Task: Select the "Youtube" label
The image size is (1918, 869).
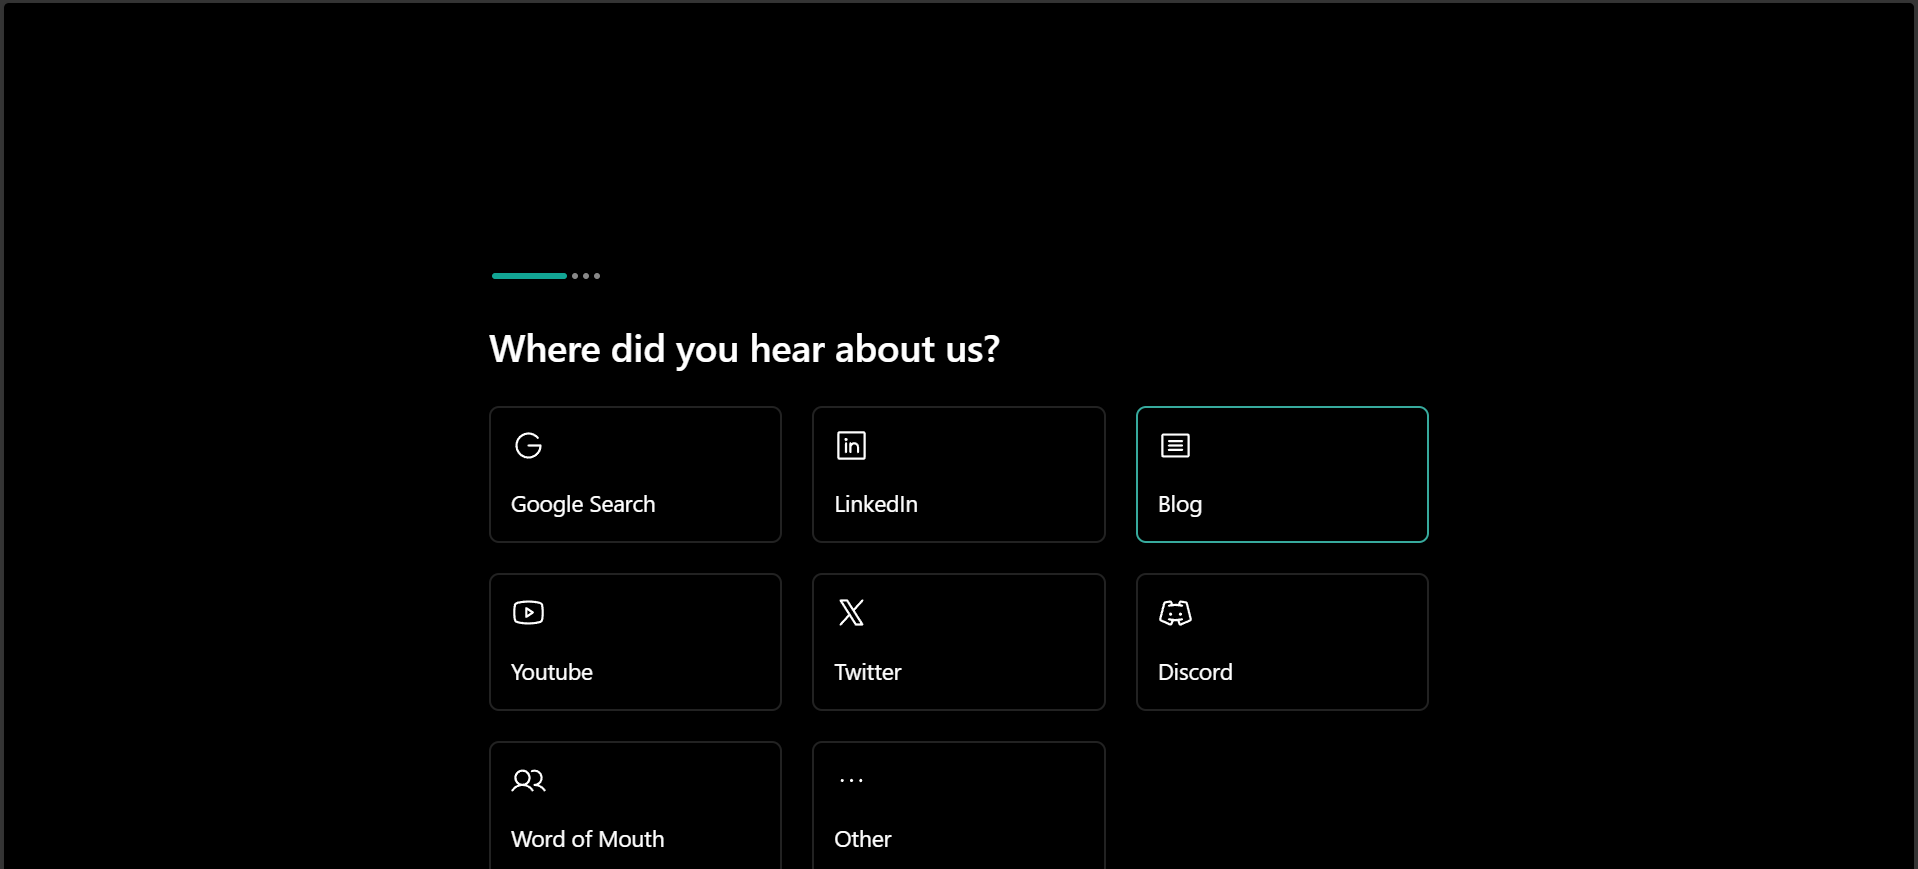Action: tap(552, 672)
